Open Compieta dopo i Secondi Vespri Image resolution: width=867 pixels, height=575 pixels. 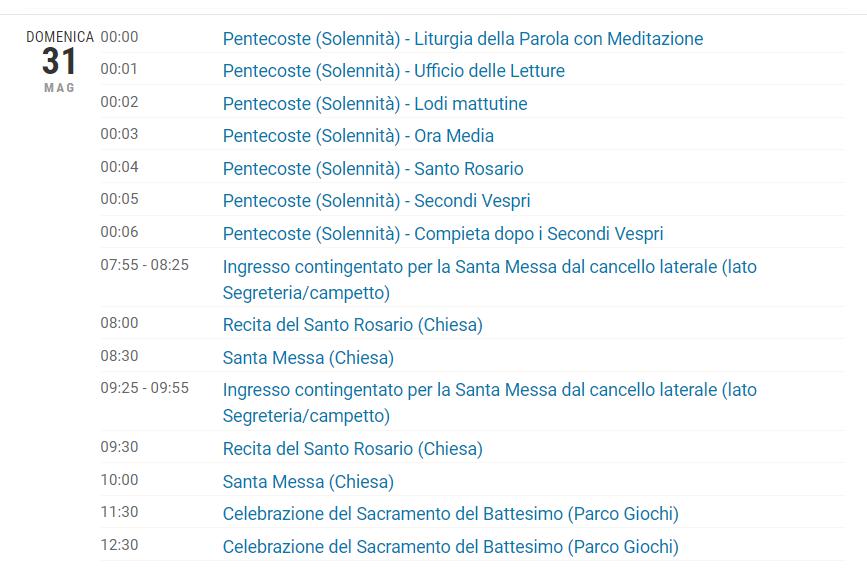pyautogui.click(x=443, y=234)
